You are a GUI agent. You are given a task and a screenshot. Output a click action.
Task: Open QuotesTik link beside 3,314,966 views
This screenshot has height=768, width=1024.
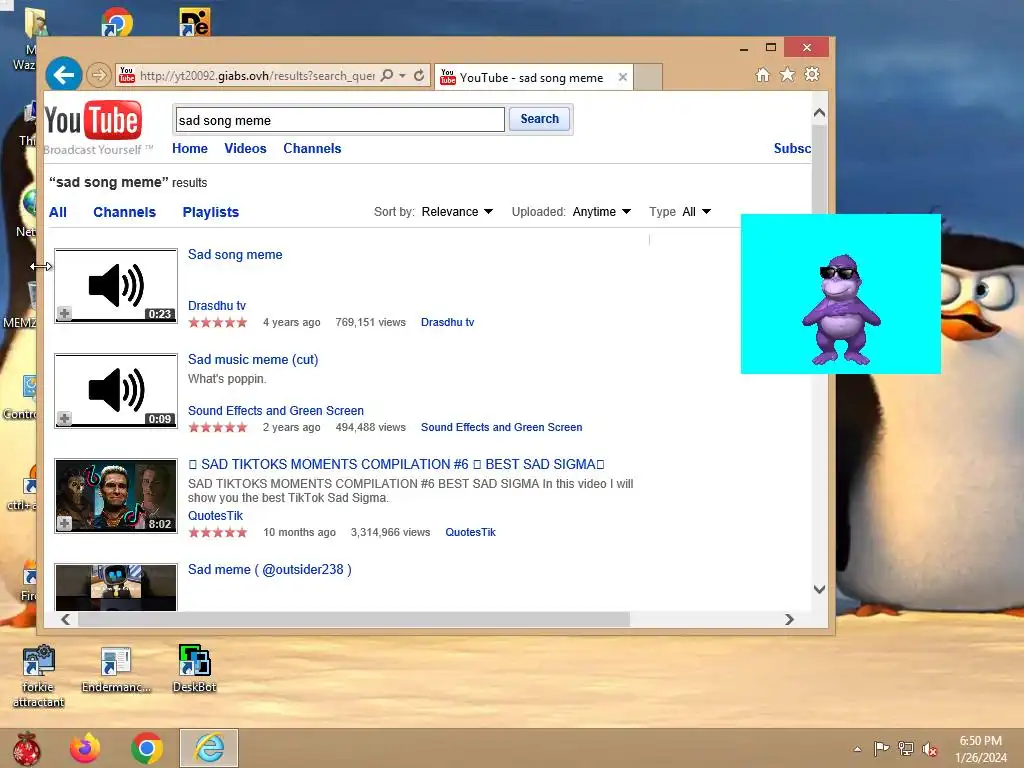click(470, 533)
